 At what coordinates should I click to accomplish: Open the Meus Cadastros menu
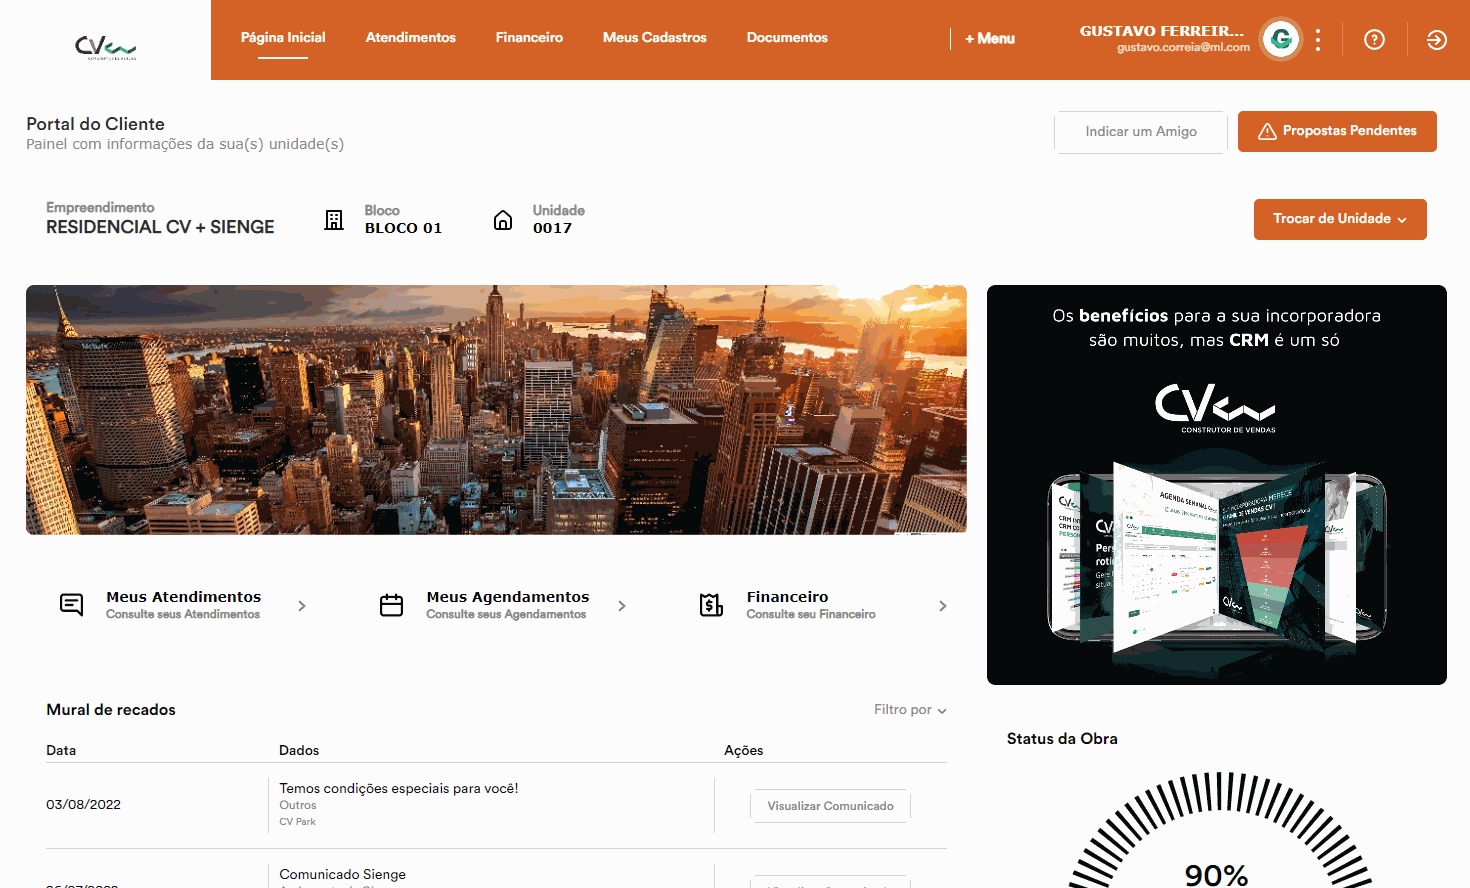(x=655, y=37)
